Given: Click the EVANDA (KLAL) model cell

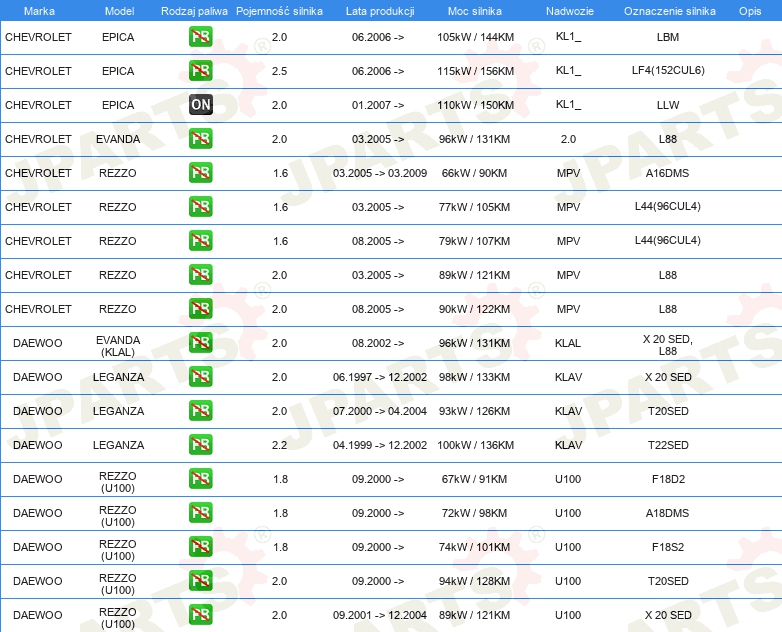Looking at the screenshot, I should pos(118,346).
